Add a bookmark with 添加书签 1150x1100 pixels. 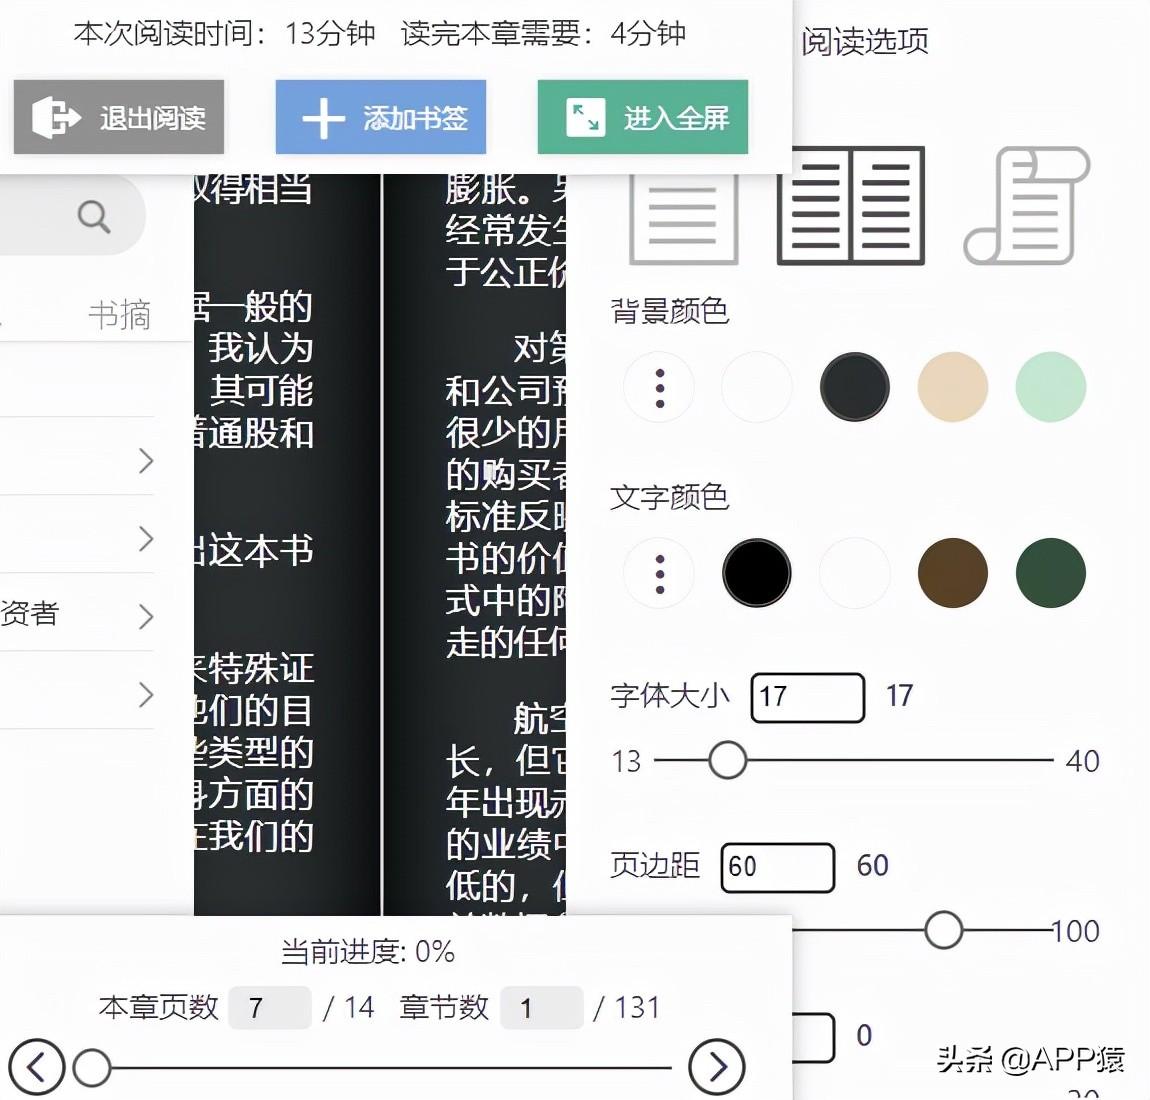point(381,117)
